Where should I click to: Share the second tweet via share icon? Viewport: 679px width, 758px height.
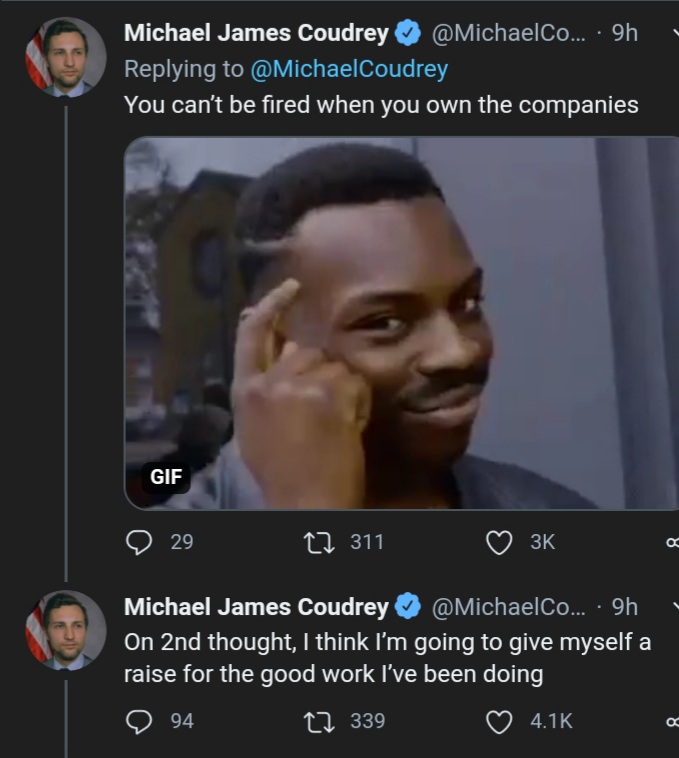pyautogui.click(x=673, y=722)
